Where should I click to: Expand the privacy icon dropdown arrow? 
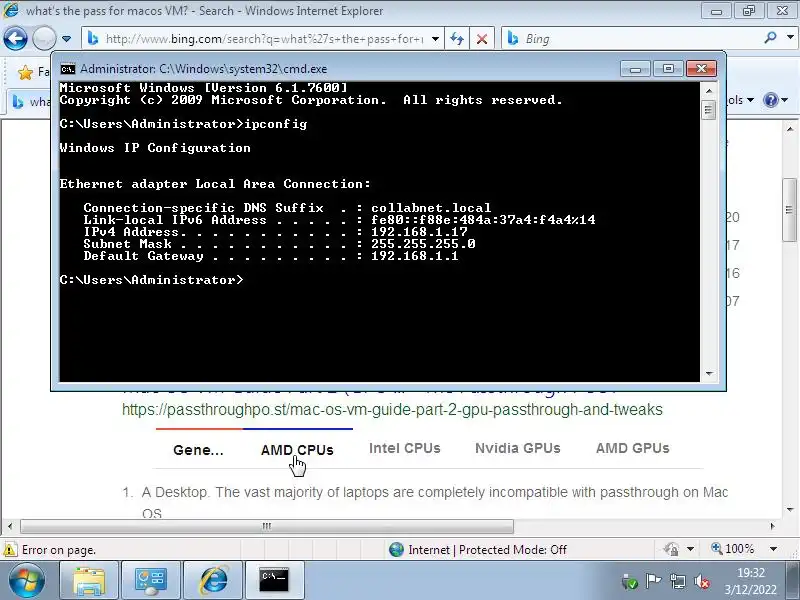click(x=690, y=549)
